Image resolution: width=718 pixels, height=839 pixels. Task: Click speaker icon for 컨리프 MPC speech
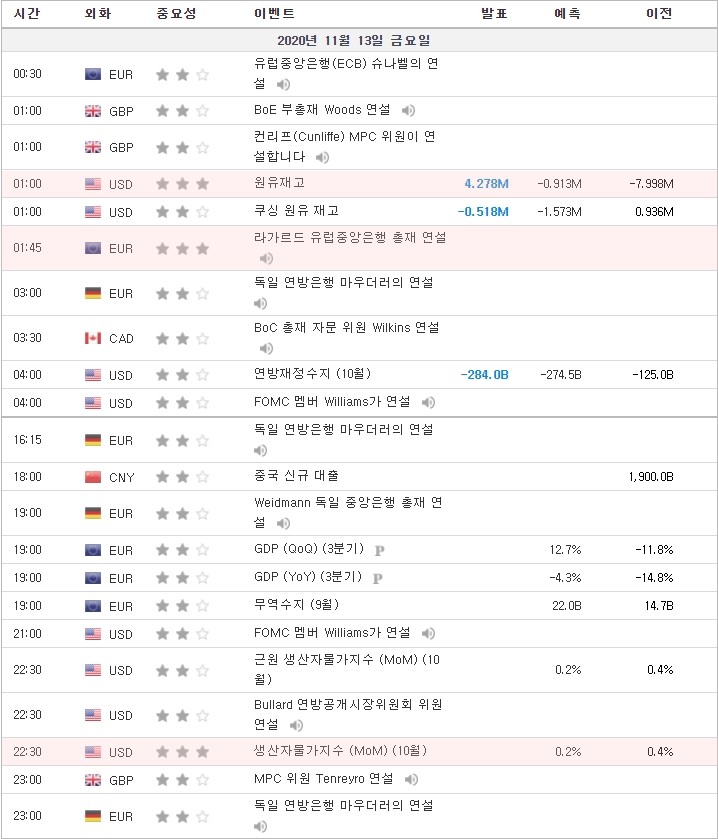[322, 157]
